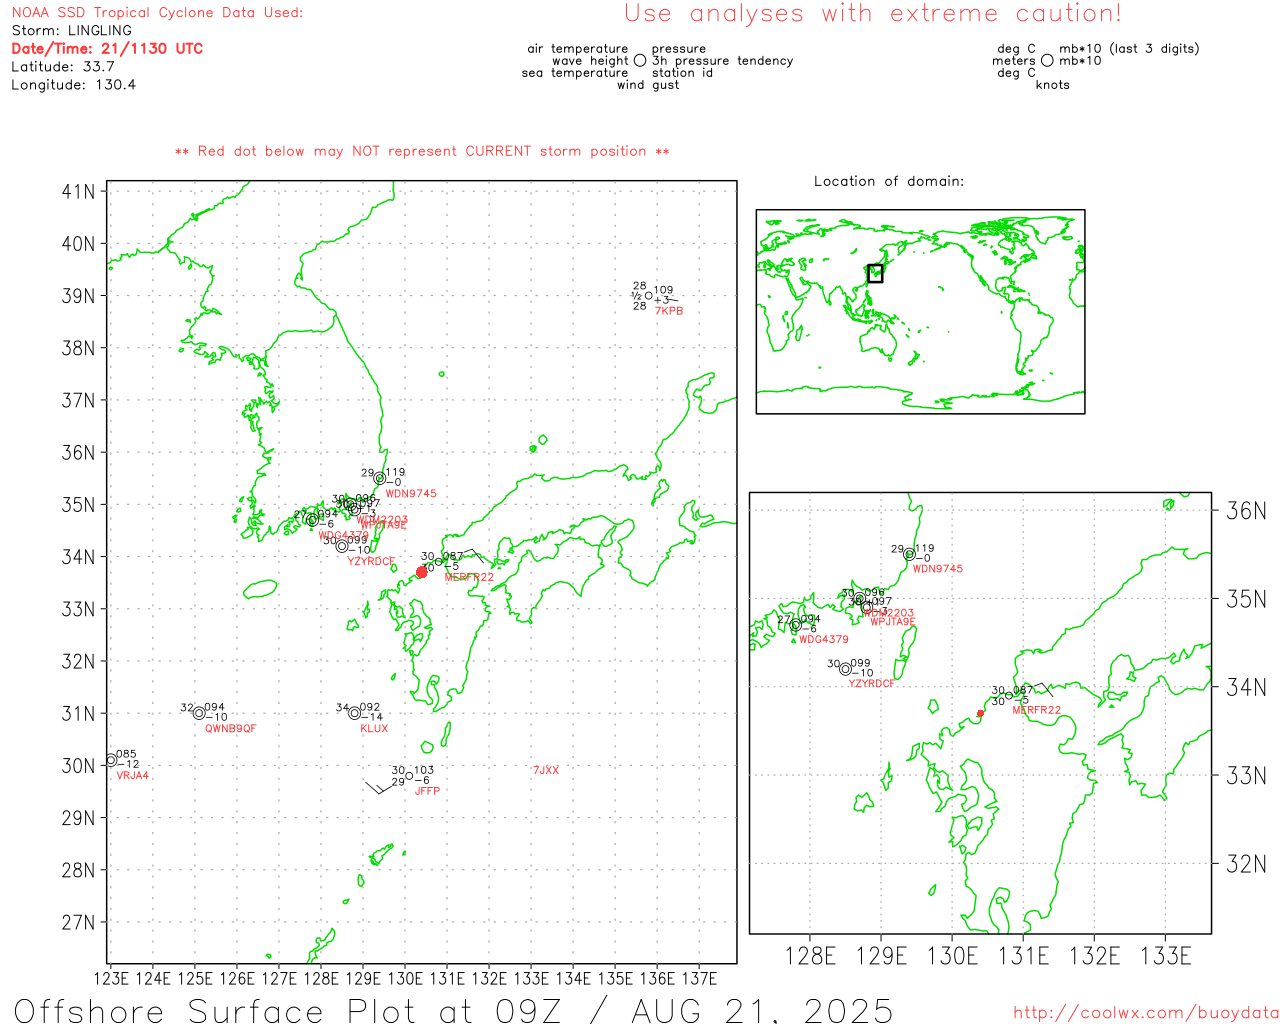The image size is (1280, 1024).
Task: Click the station circle above 7KPB
Action: click(x=648, y=295)
